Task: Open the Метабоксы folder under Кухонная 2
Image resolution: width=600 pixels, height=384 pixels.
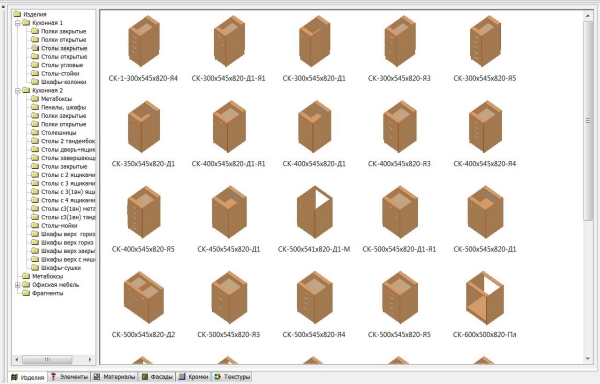Action: tap(52, 99)
